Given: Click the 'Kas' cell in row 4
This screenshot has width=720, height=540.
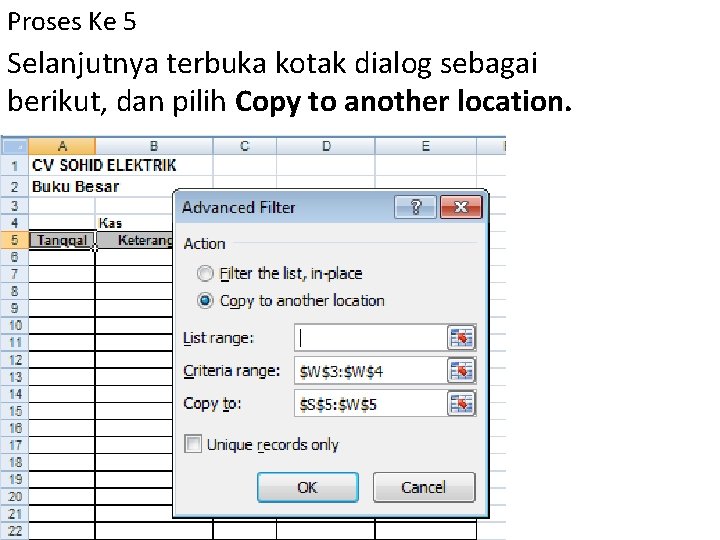Looking at the screenshot, I should click(134, 223).
